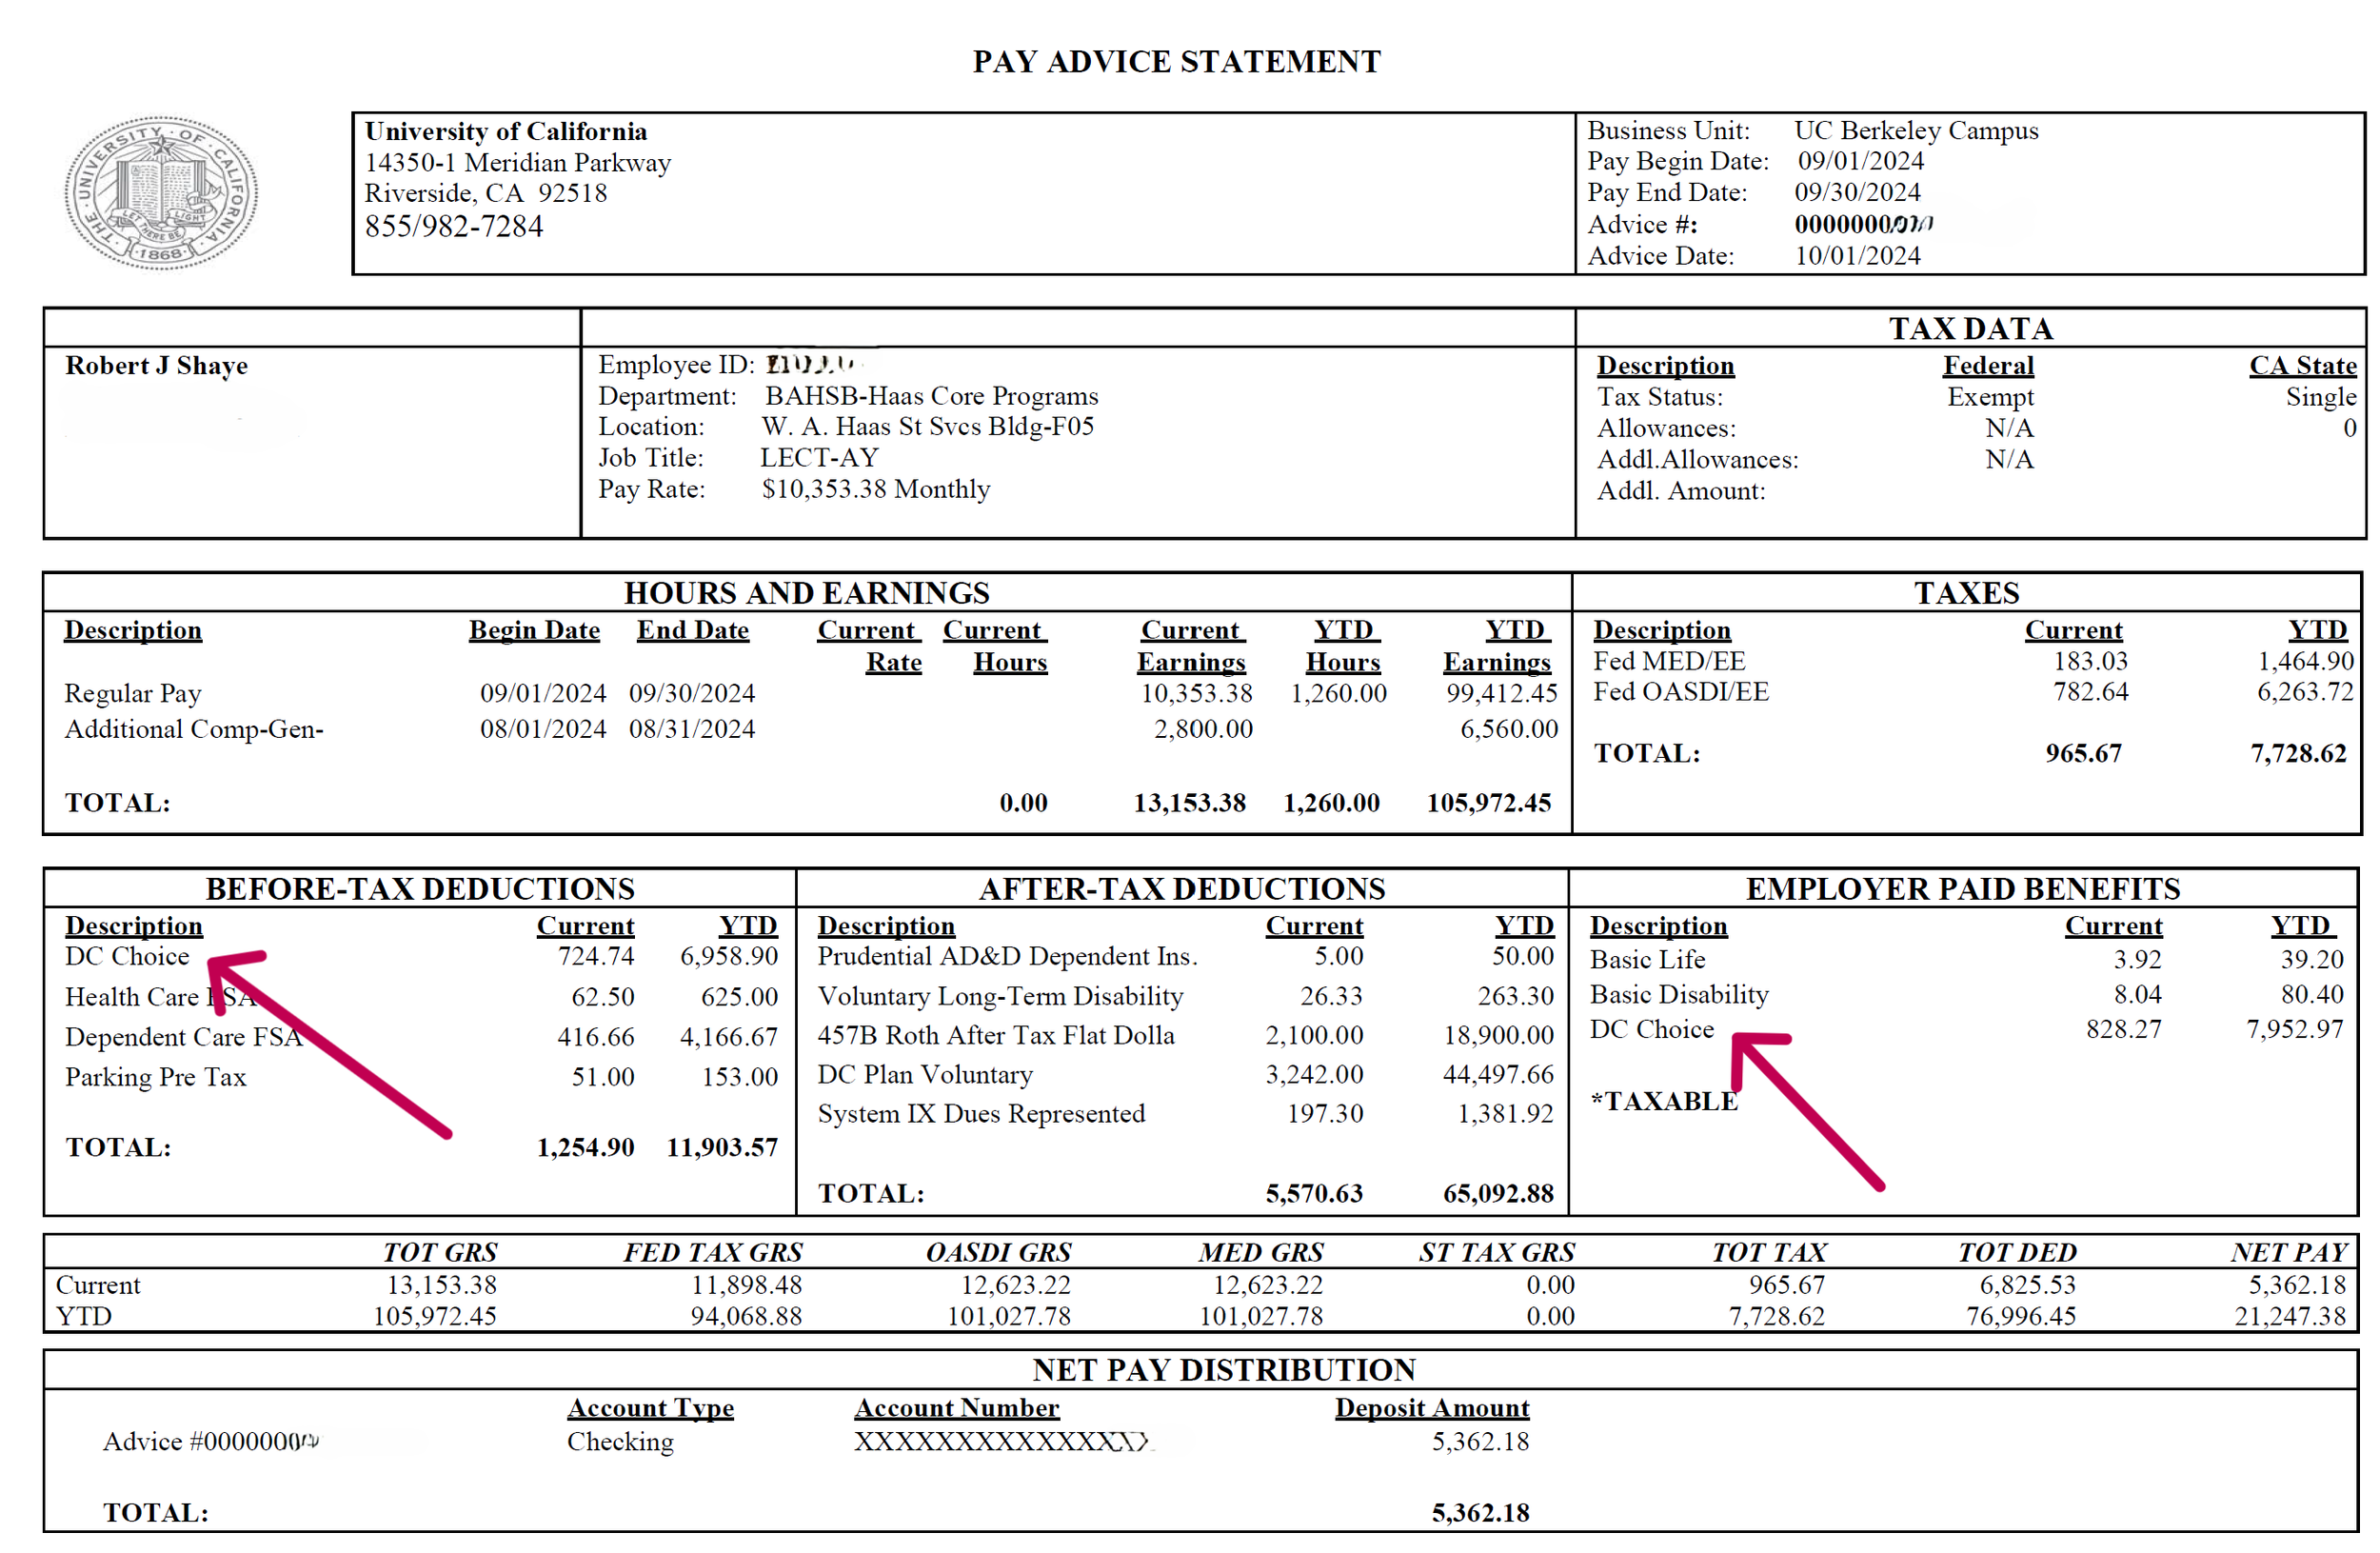Click the NET PAY DISTRIBUTION heading
This screenshot has width=2380, height=1553.
coord(1223,1370)
